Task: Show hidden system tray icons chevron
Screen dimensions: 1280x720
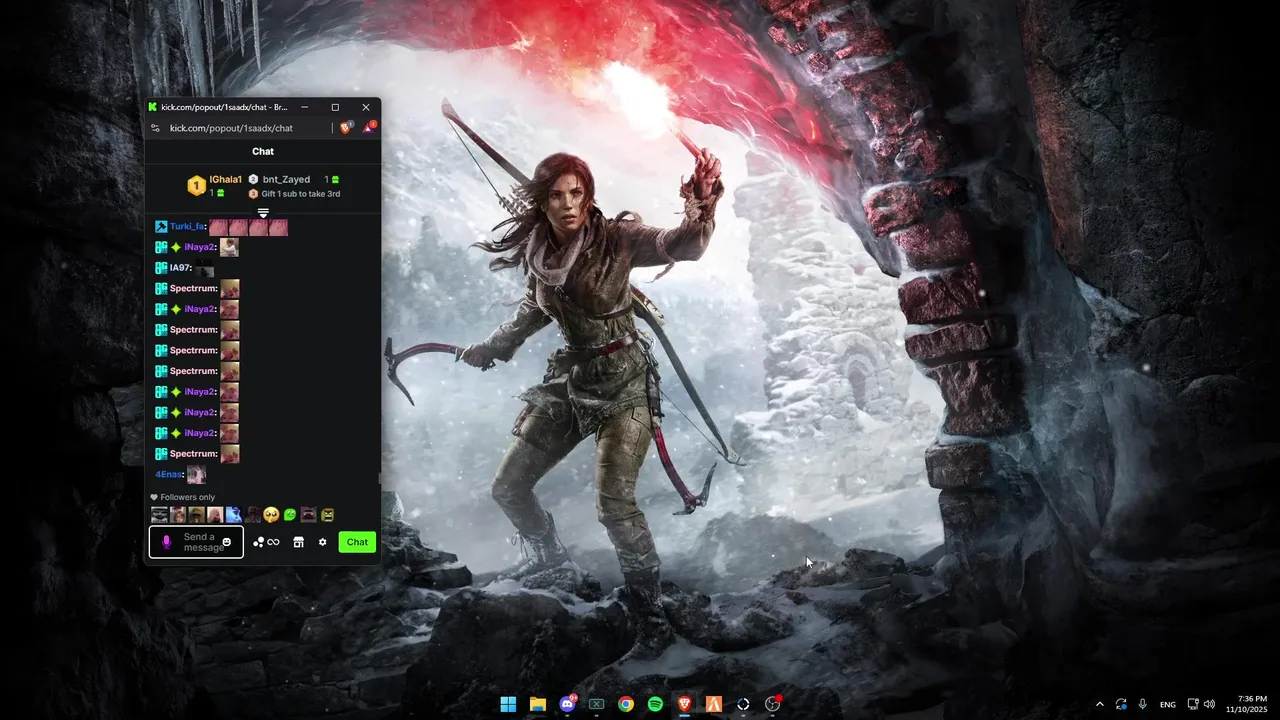Action: coord(1100,704)
